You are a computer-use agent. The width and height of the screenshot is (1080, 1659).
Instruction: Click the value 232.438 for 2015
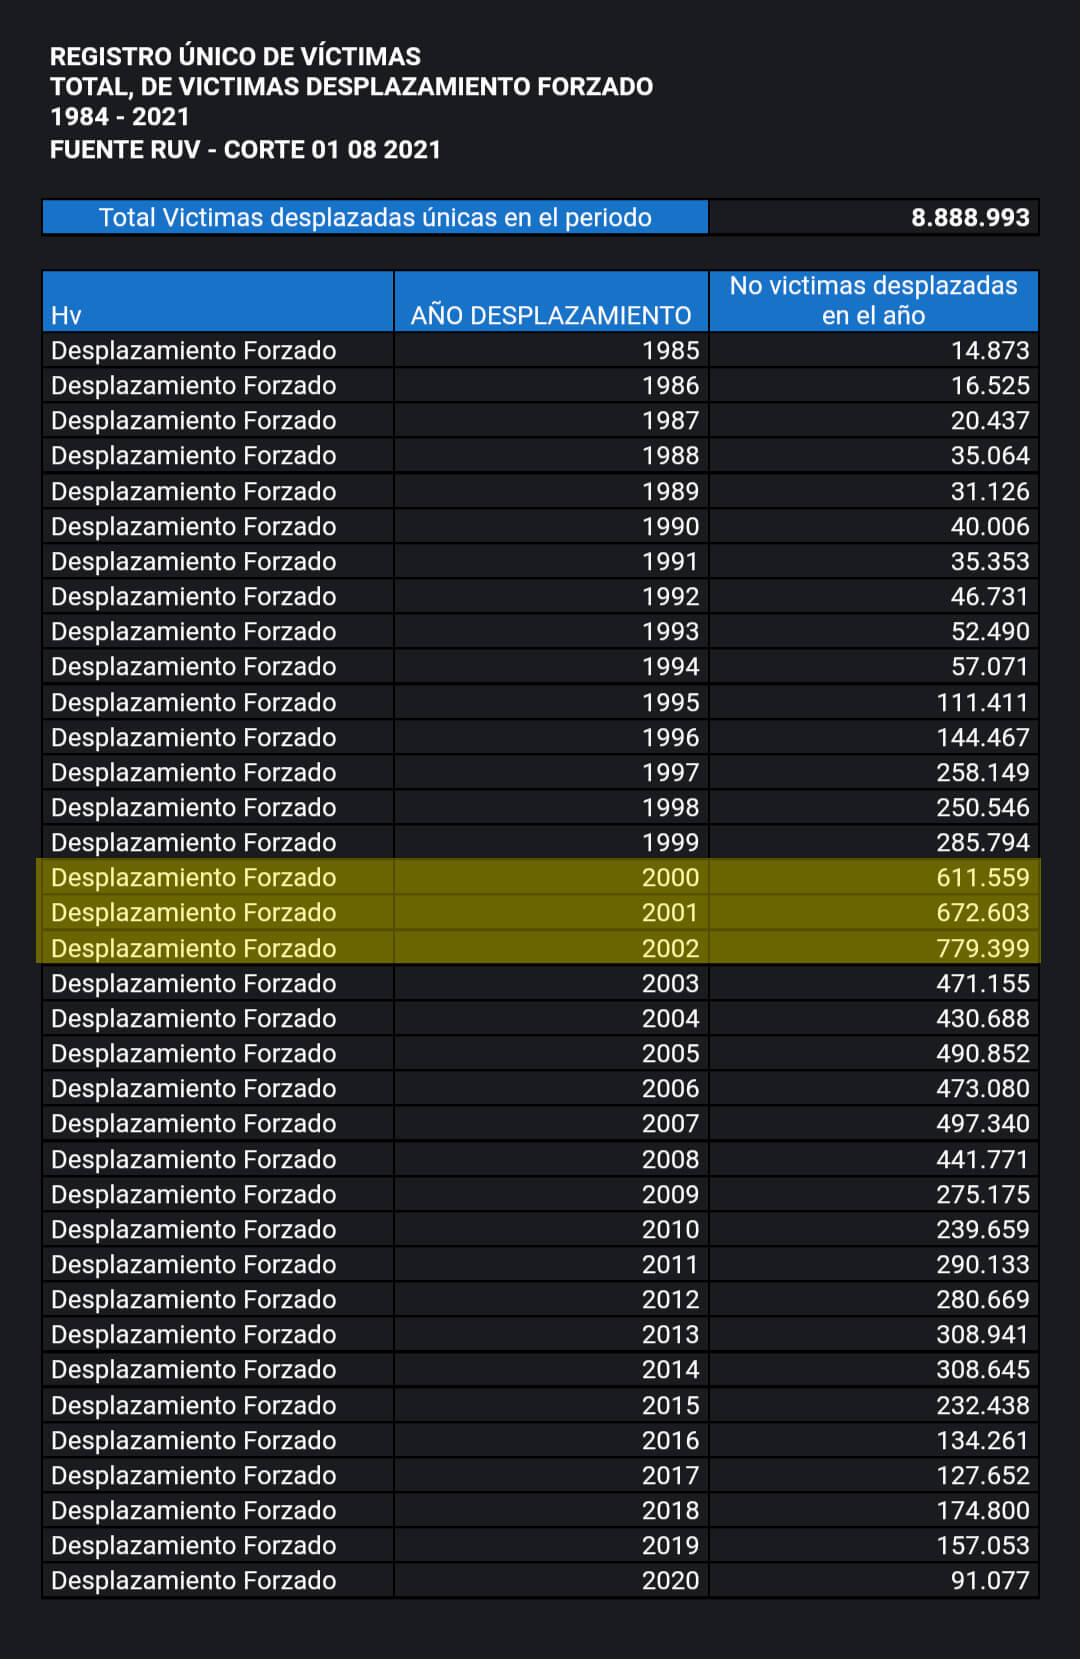[x=983, y=1406]
